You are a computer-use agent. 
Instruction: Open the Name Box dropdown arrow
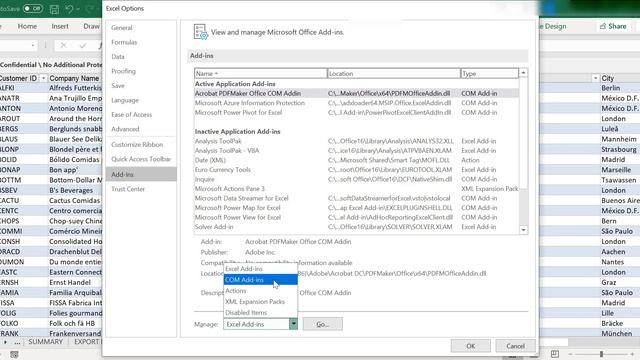[x=33, y=45]
